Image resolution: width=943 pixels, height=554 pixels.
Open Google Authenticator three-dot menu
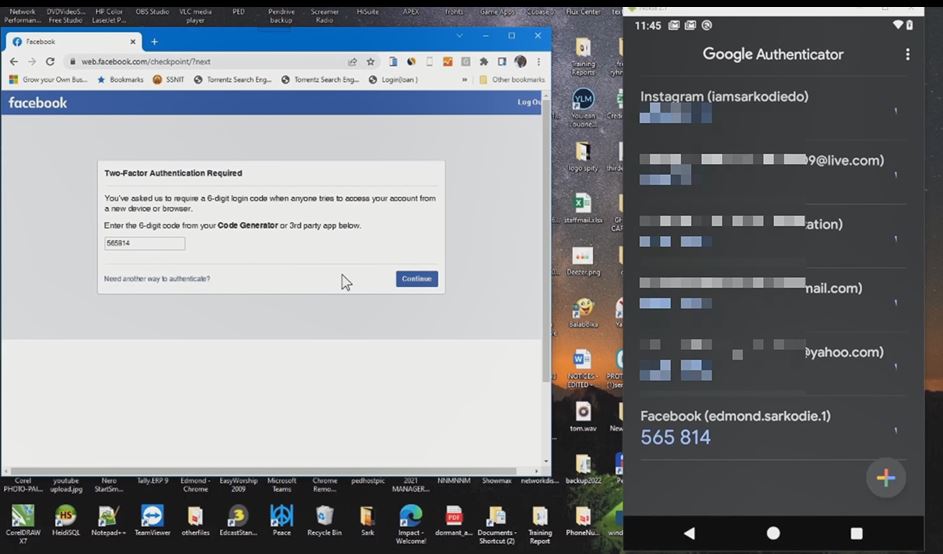[907, 55]
